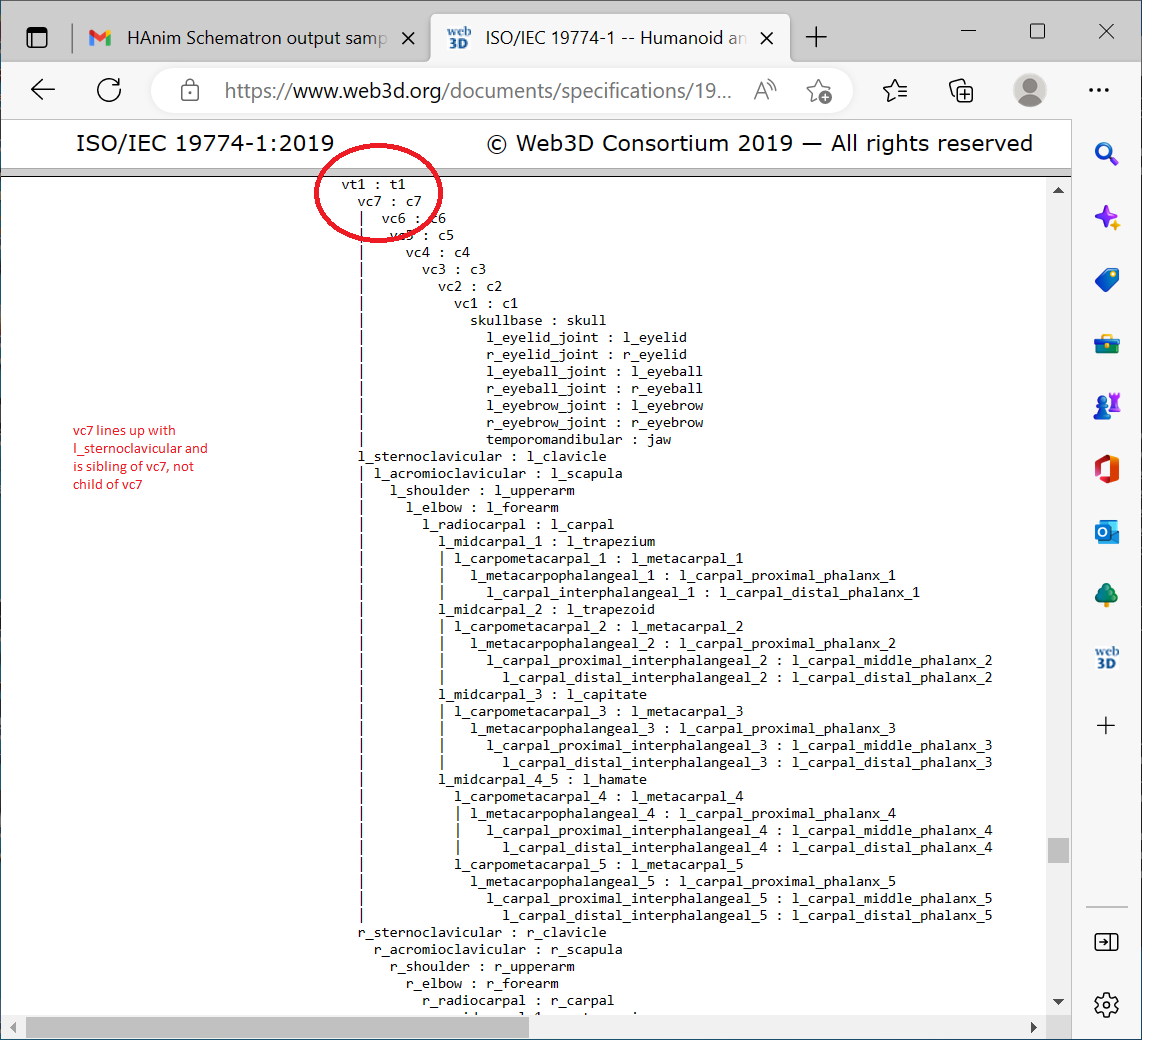Open Read Aloud from address bar
1152x1040 pixels.
click(765, 91)
